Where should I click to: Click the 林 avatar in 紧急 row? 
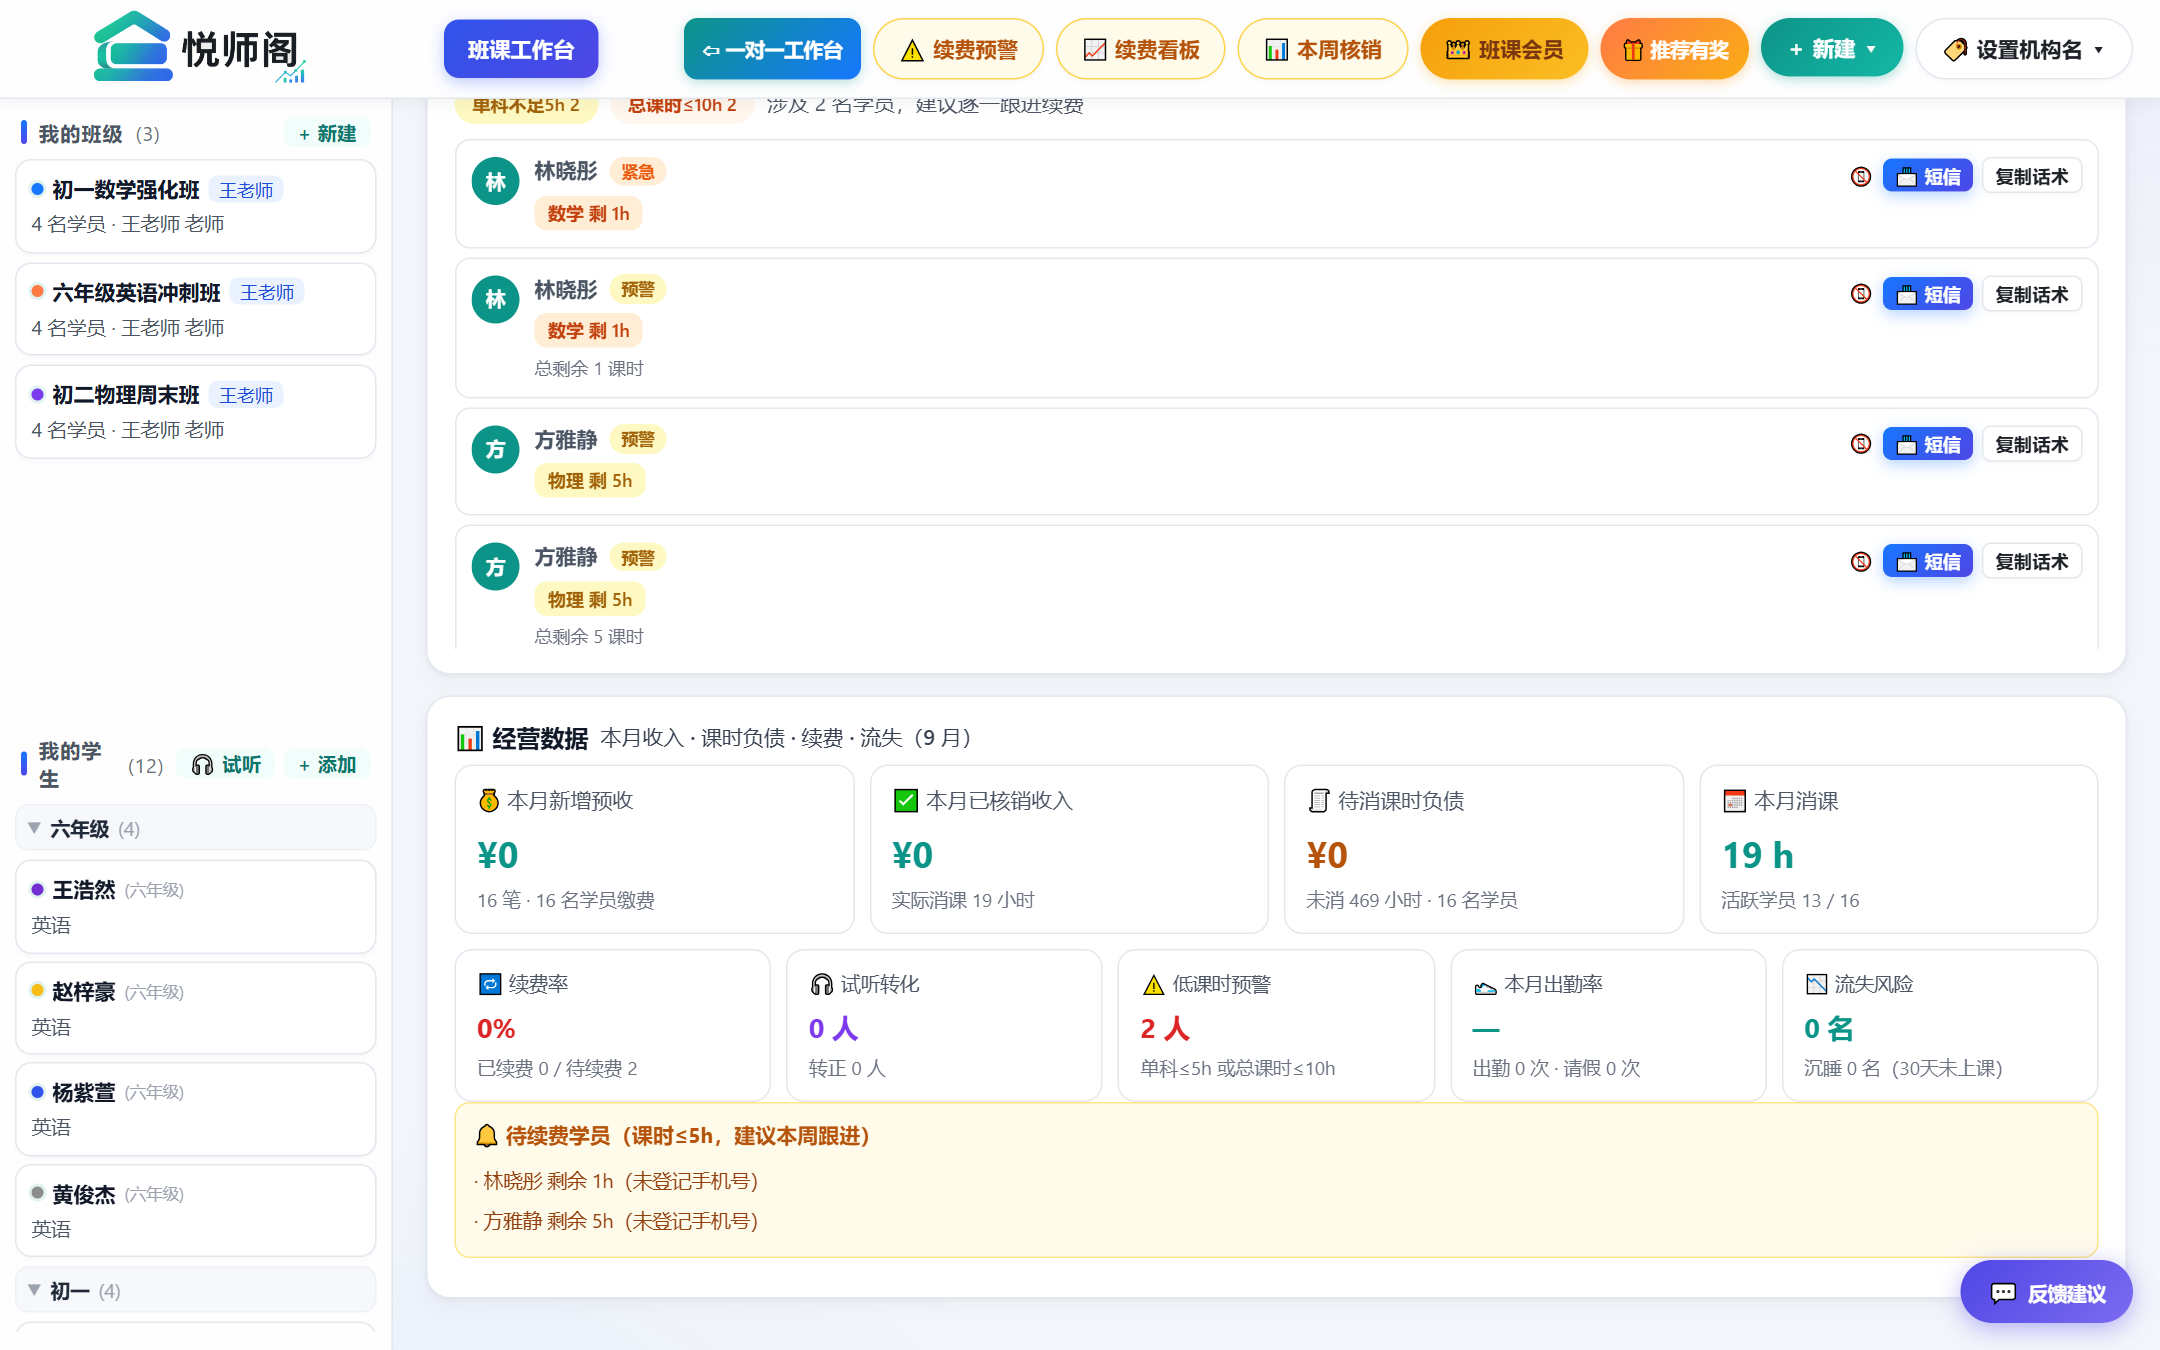[x=495, y=182]
